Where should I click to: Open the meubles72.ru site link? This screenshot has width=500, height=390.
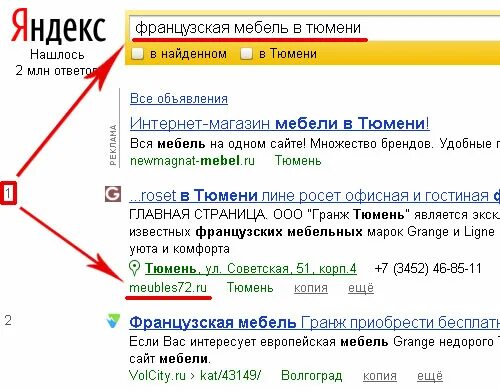(168, 287)
